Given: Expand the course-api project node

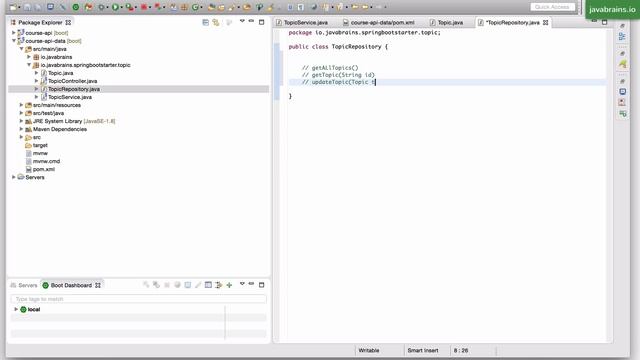Looking at the screenshot, I should coord(13,33).
